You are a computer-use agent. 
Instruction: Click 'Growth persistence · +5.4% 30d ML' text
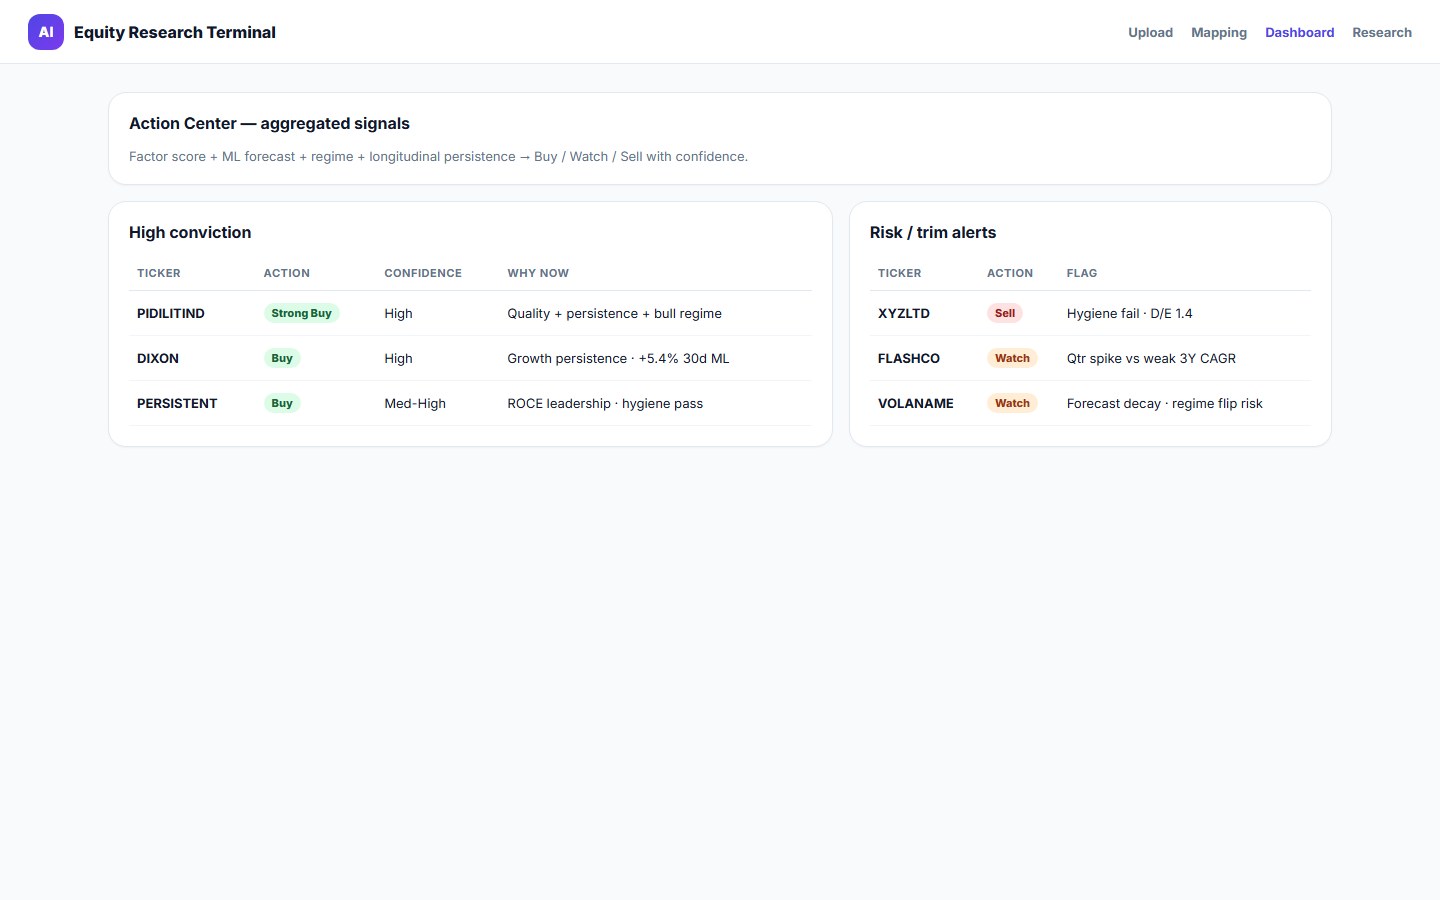click(x=618, y=358)
